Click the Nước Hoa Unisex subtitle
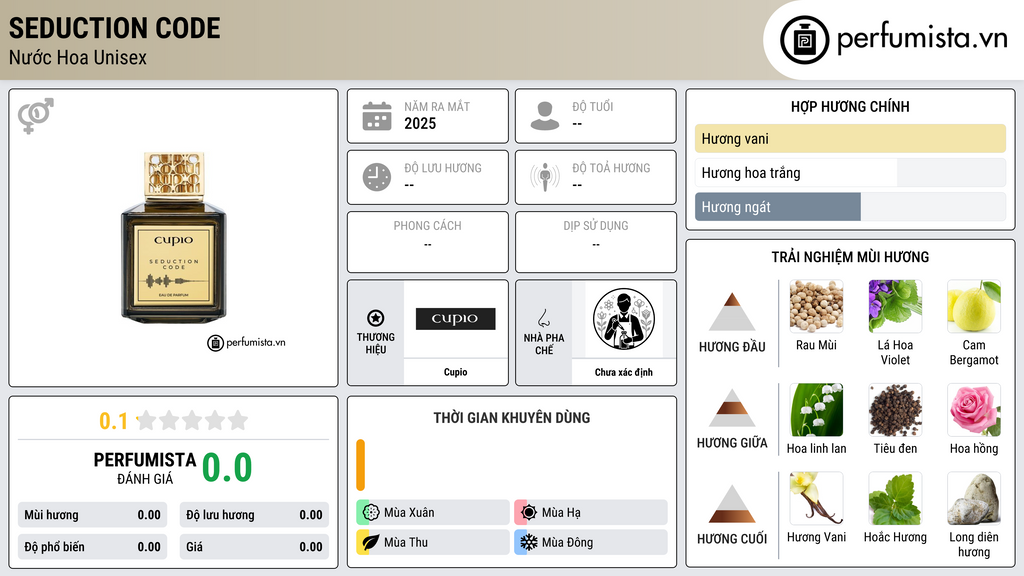 tap(78, 57)
